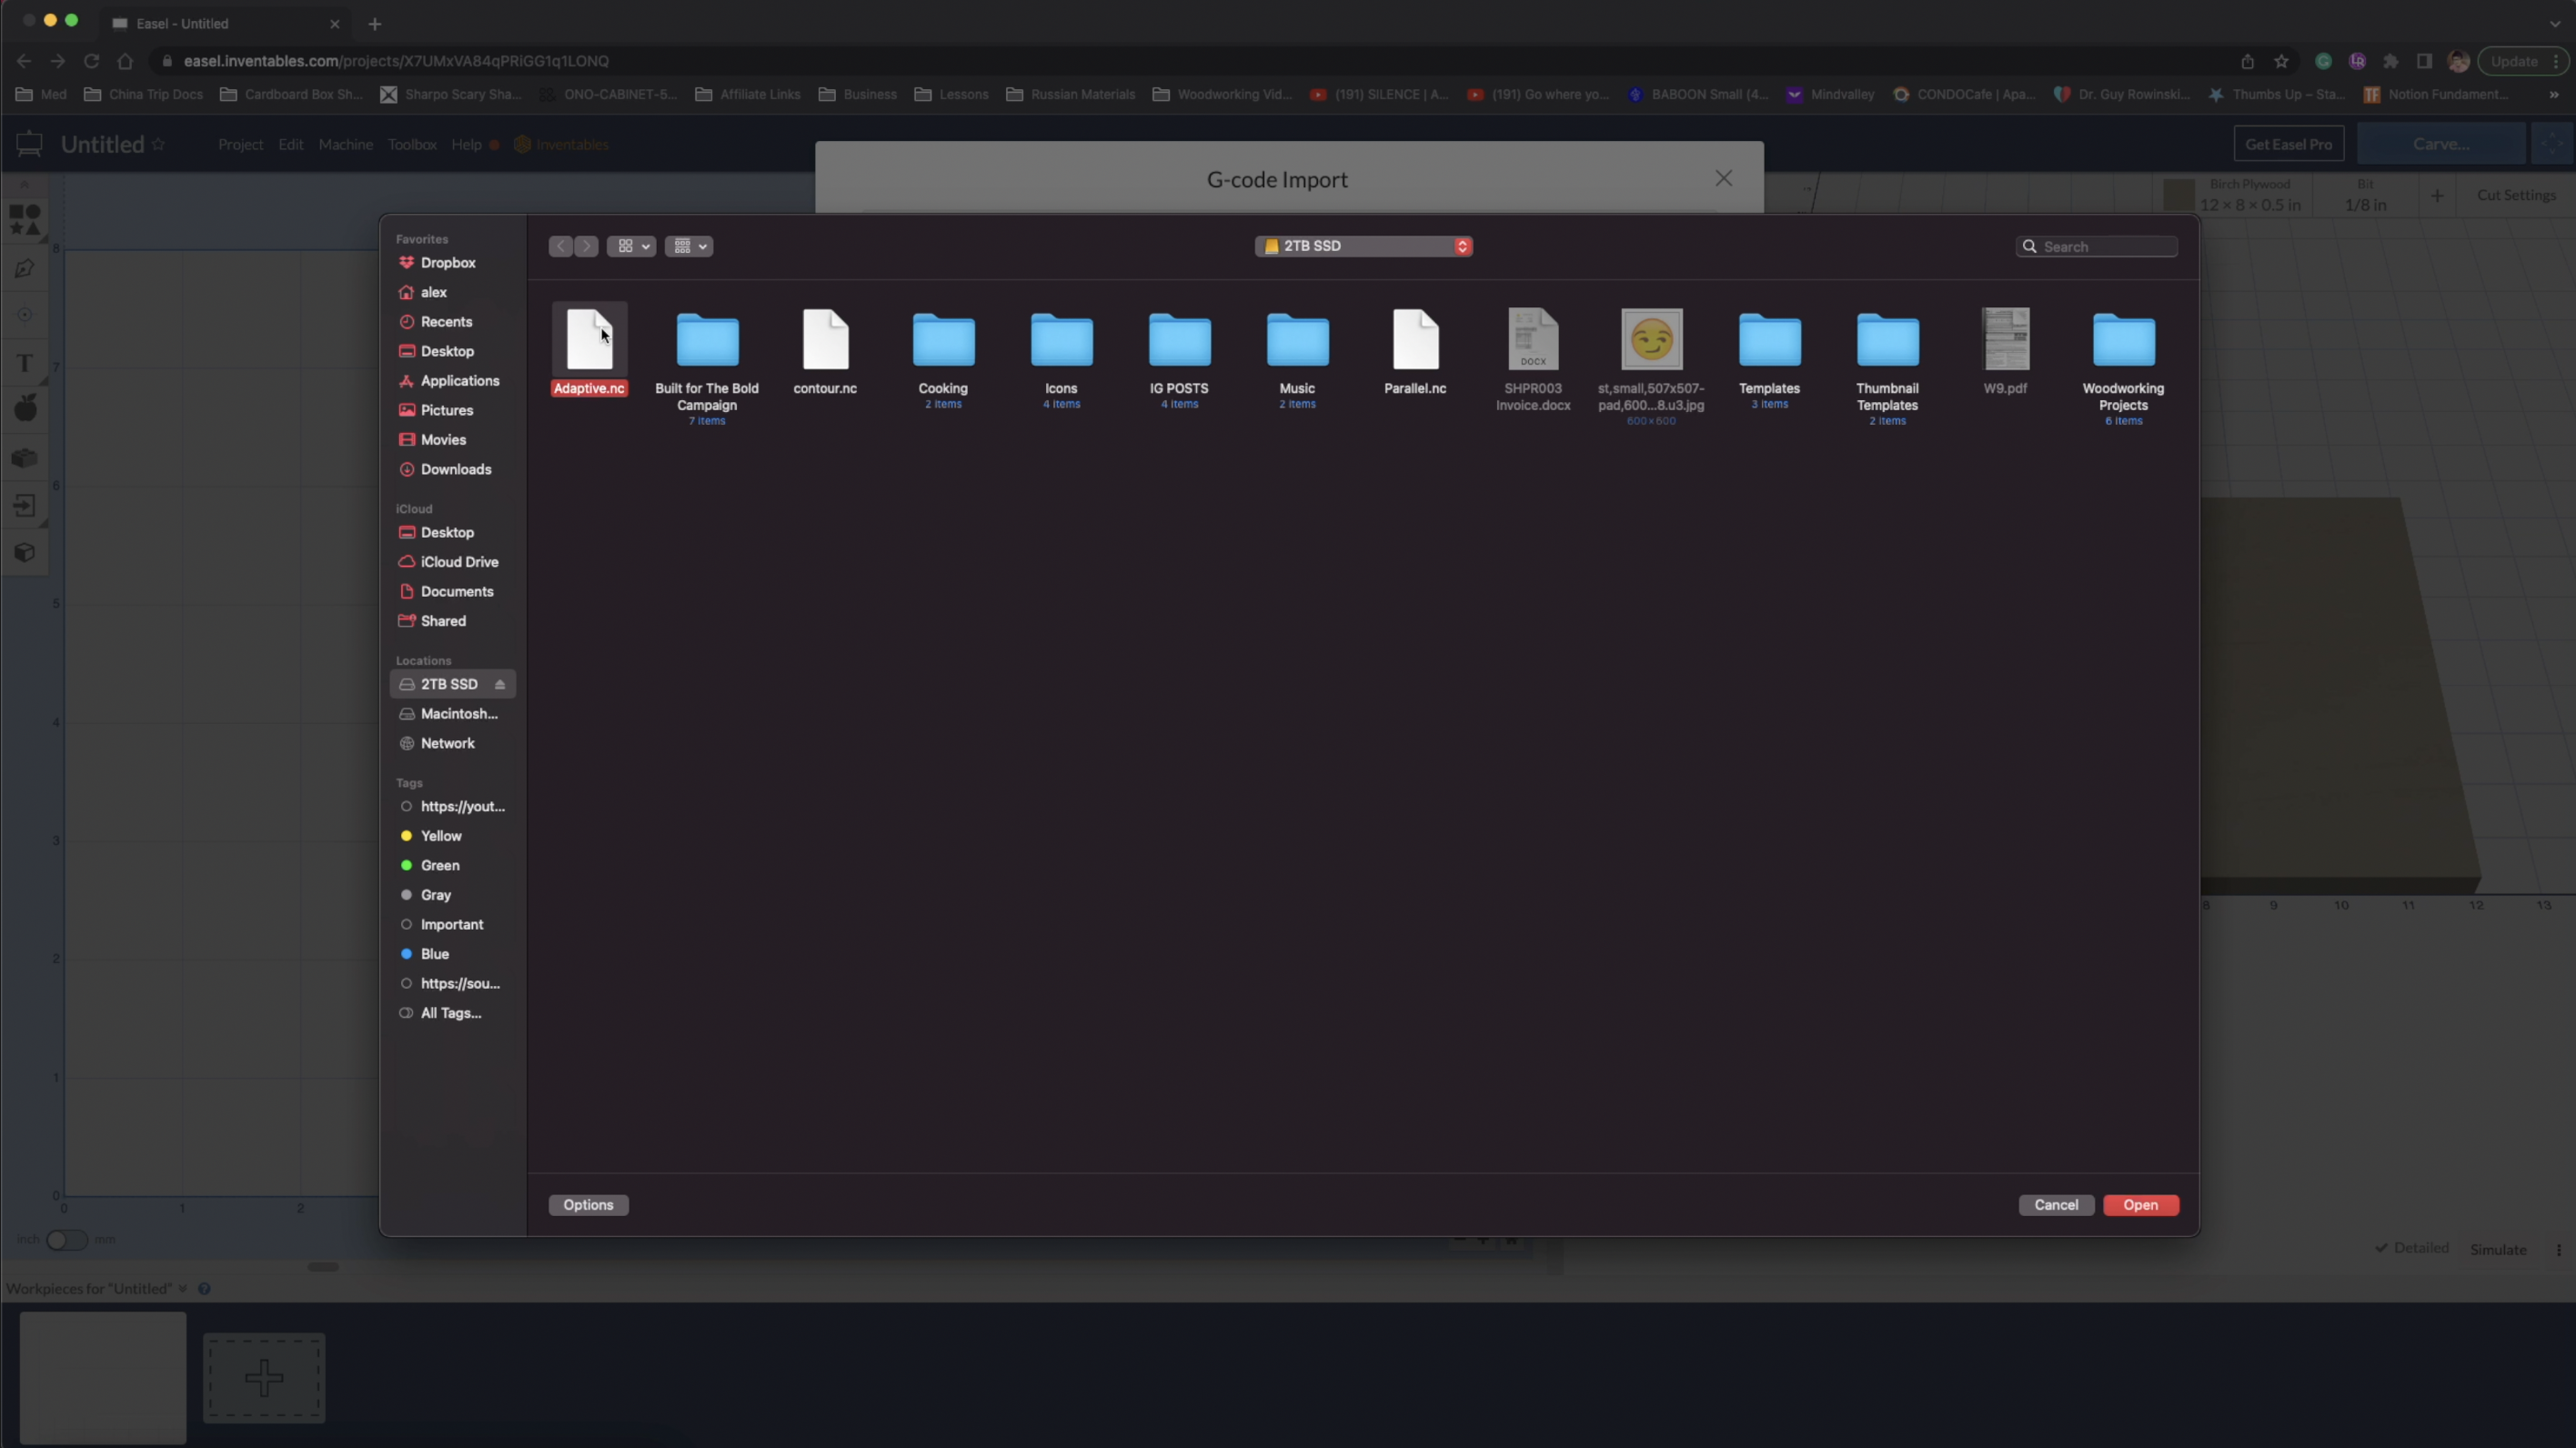Click the Parallel.nc file icon
The height and width of the screenshot is (1448, 2576).
pos(1415,340)
